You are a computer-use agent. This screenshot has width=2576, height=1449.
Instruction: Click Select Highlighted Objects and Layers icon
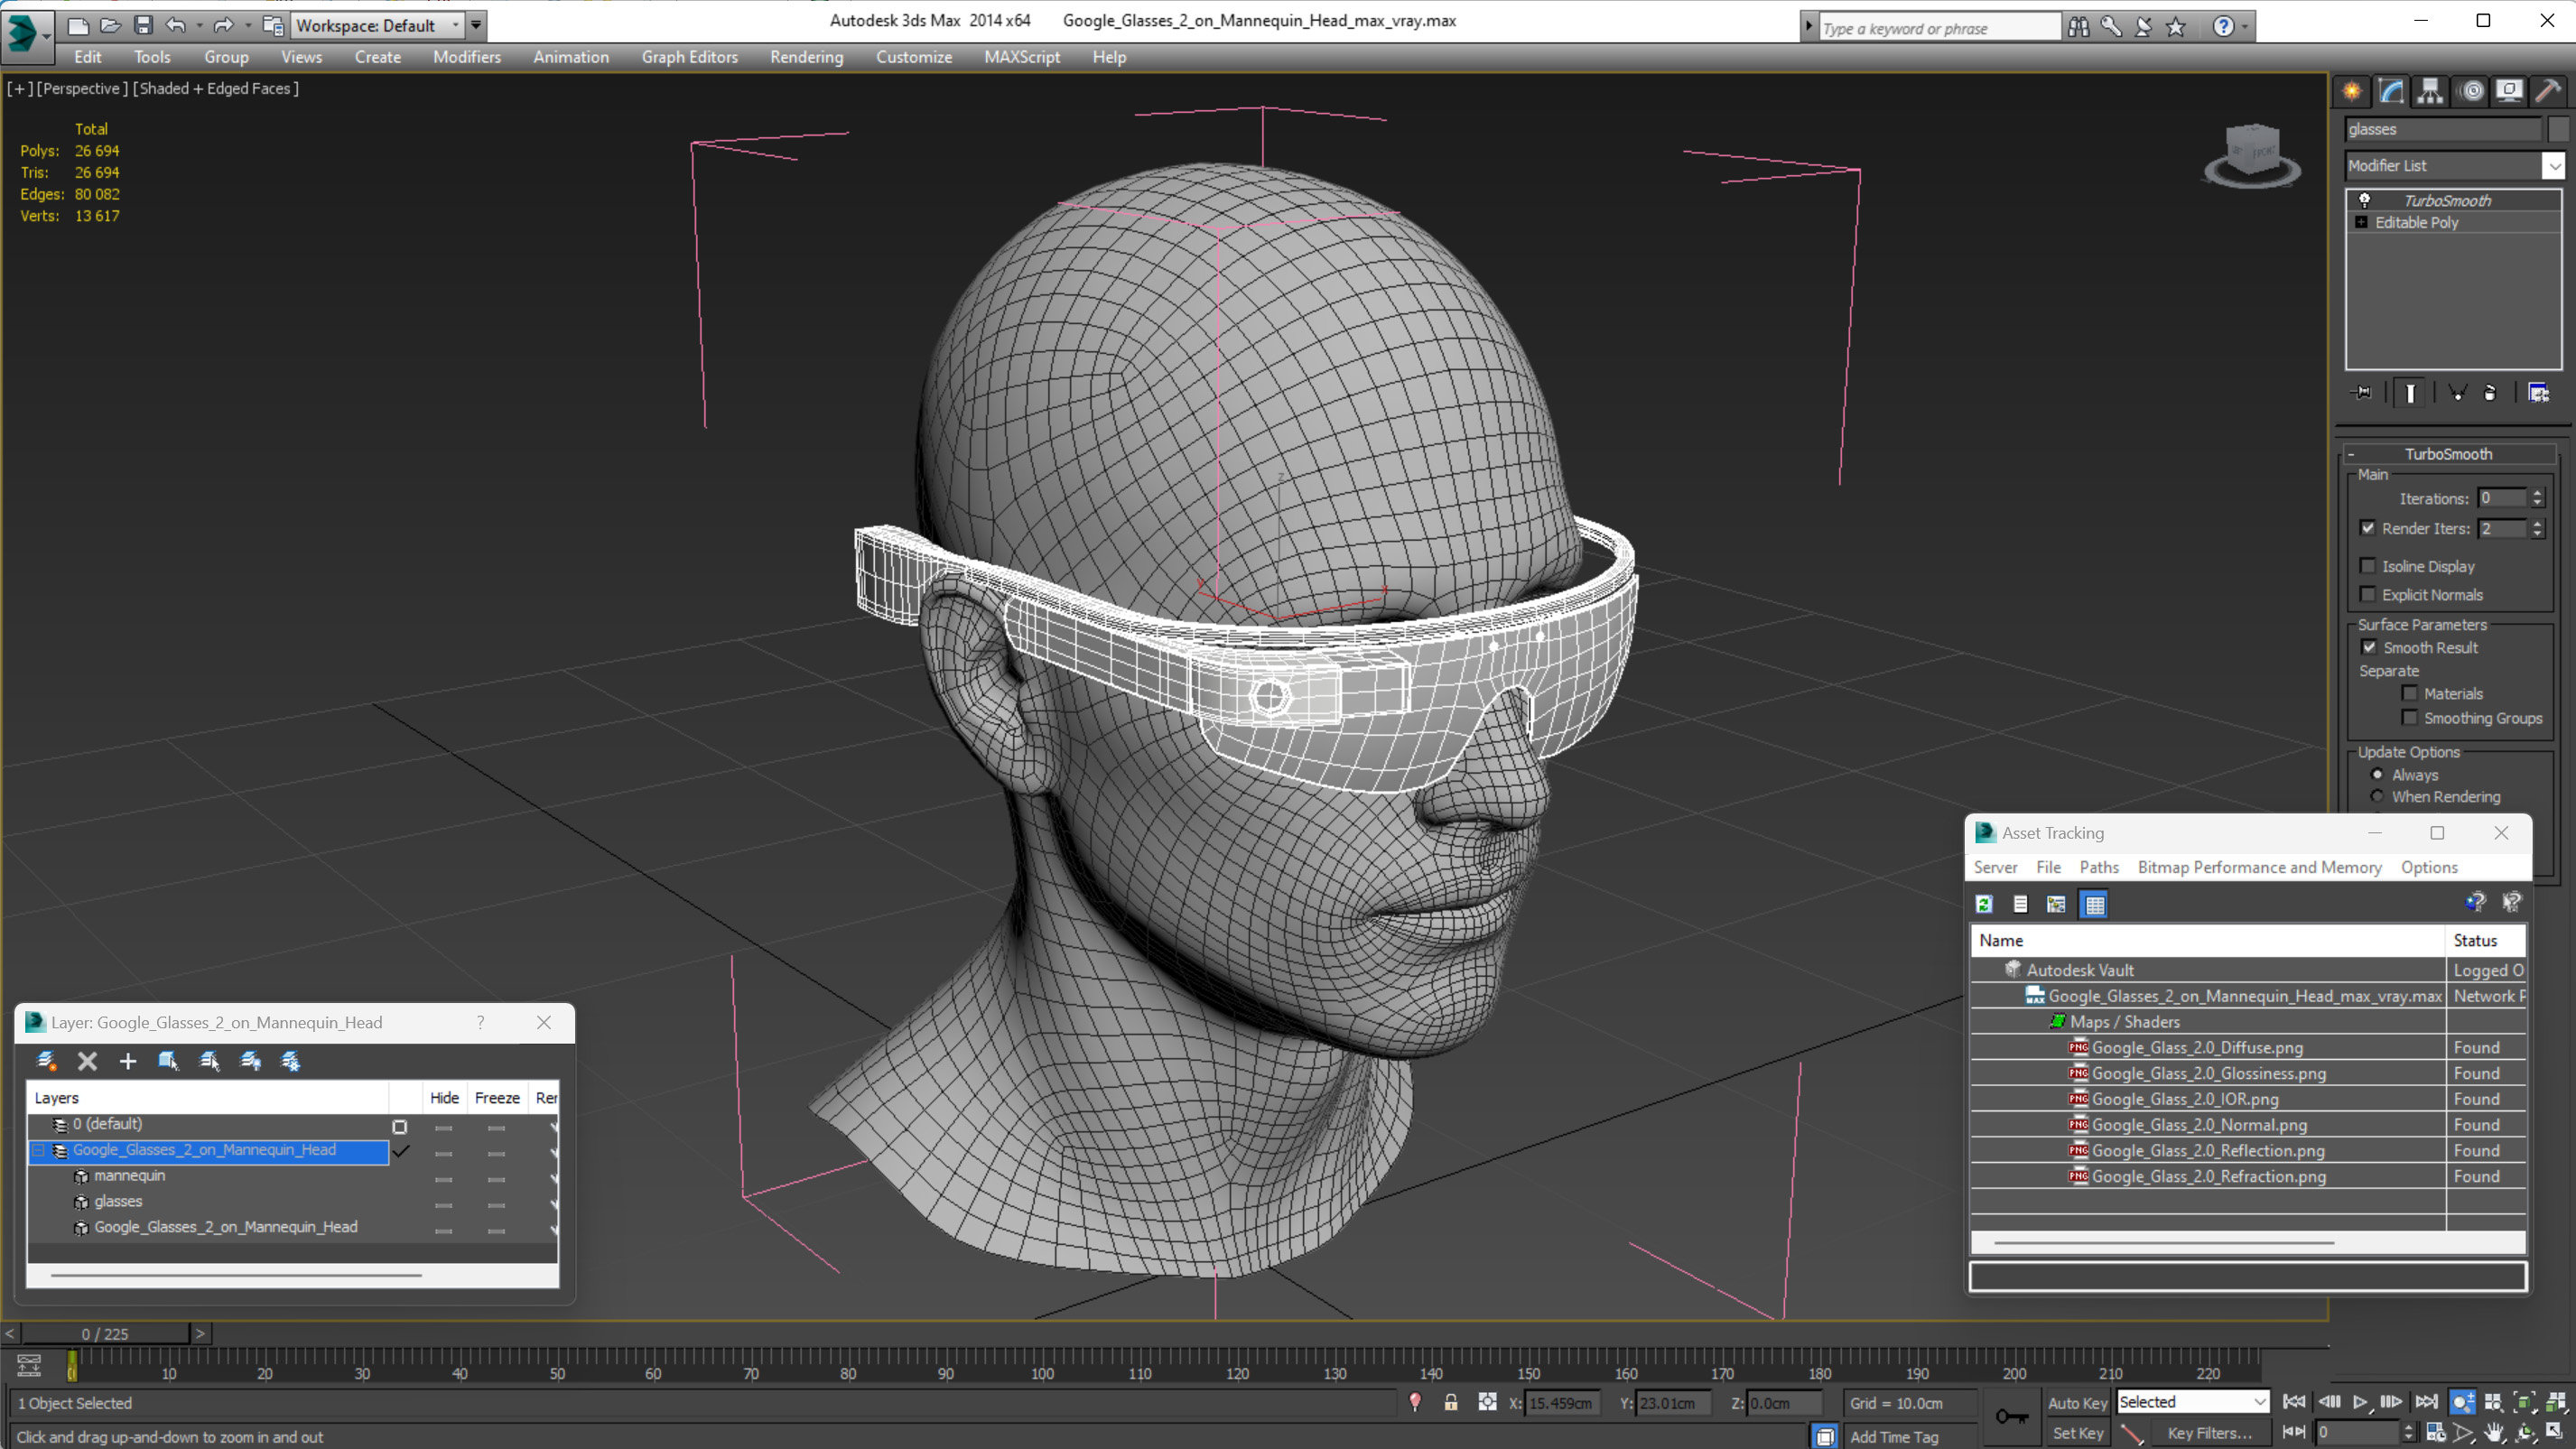(x=168, y=1061)
